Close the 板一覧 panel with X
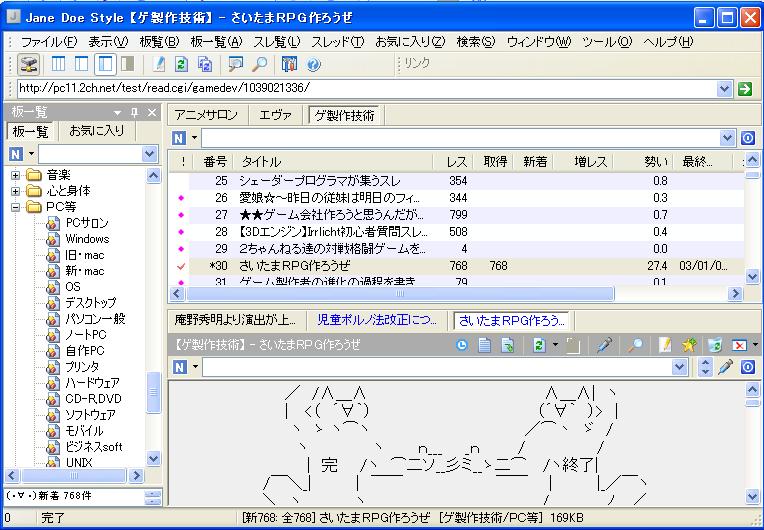Screen dimensions: 764x530 tap(152, 113)
